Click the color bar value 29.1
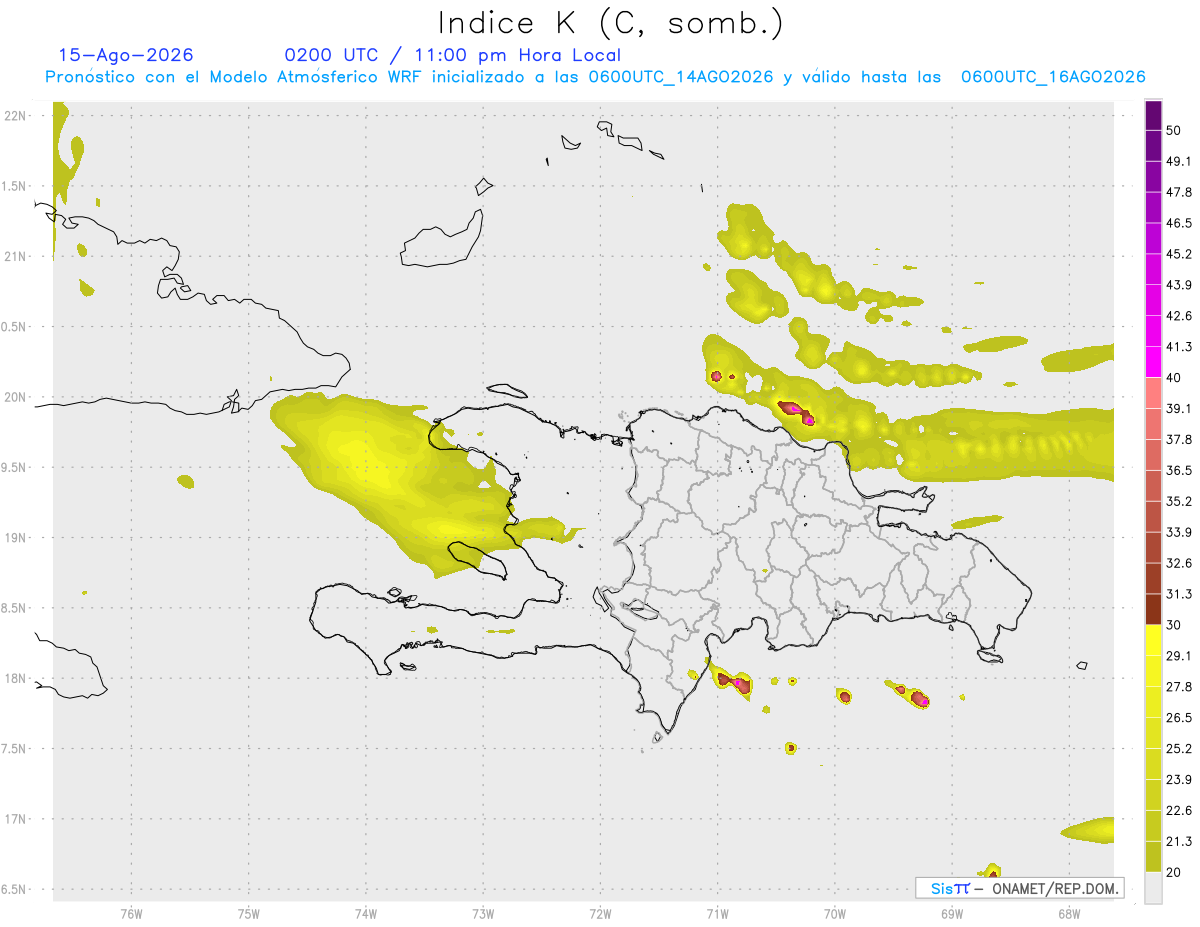Viewport: 1200px width, 927px height. point(1179,656)
